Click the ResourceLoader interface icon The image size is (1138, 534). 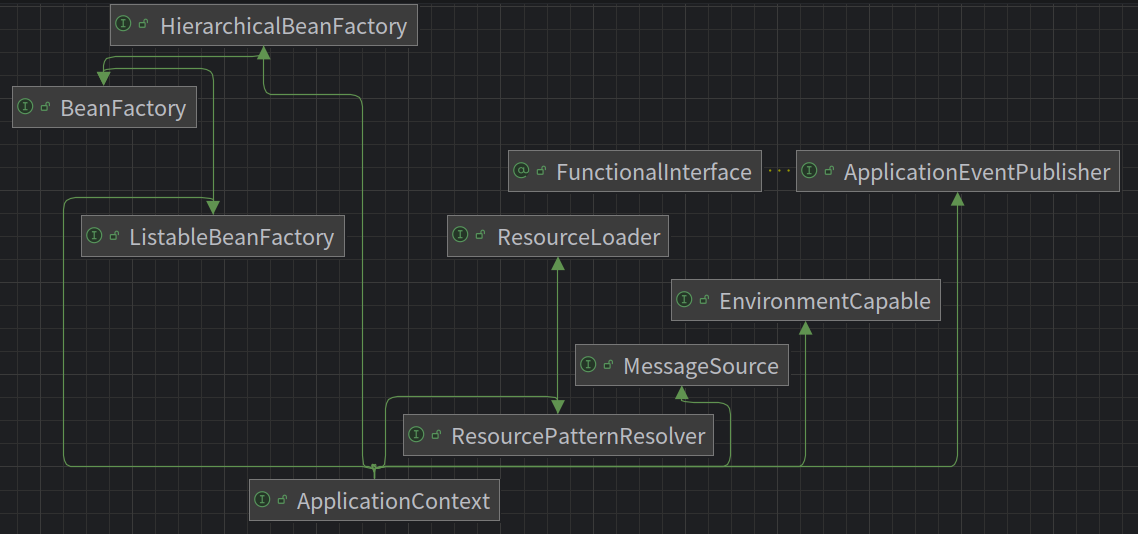pos(459,234)
